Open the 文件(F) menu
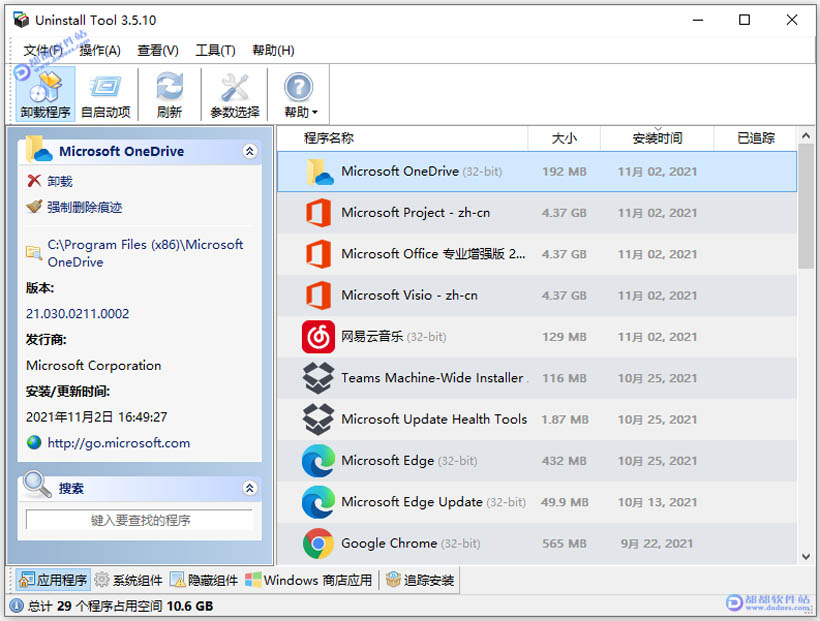Screen dimensions: 820x621 coord(43,50)
